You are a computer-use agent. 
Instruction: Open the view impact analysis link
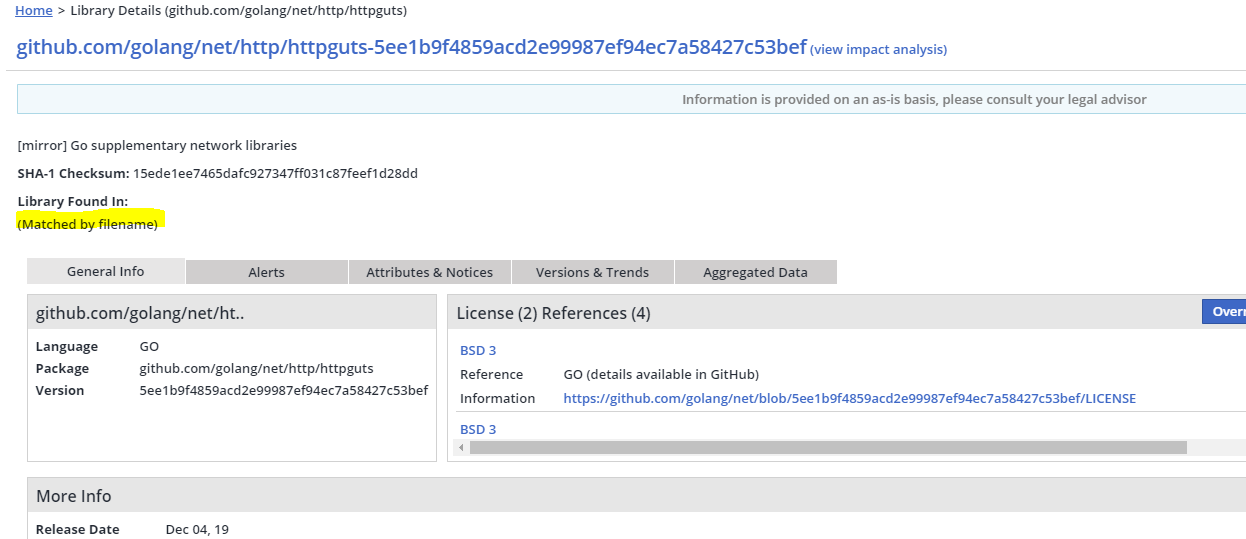(878, 49)
